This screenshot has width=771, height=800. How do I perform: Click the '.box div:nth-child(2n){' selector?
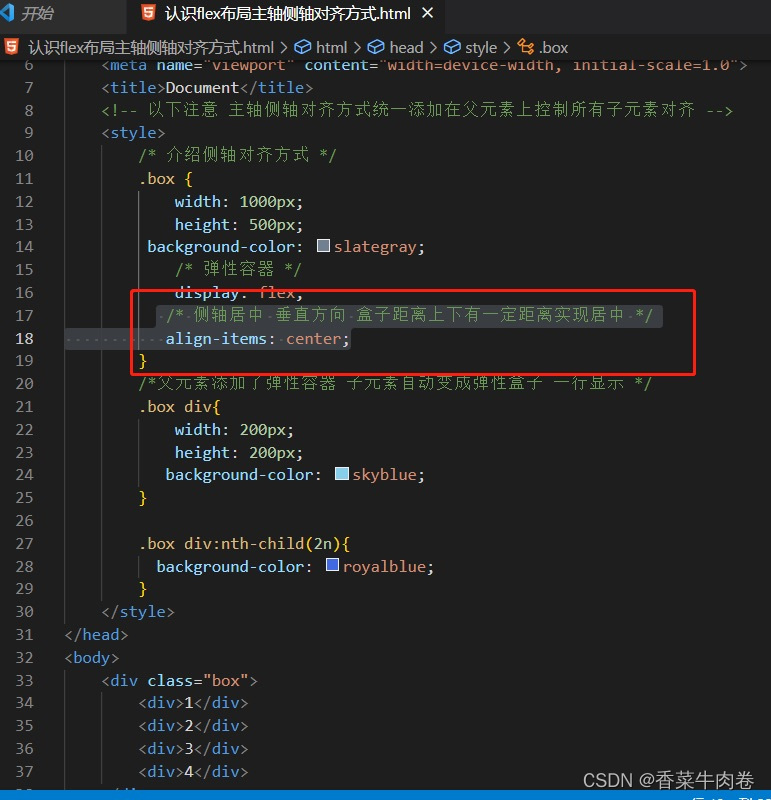tap(244, 544)
